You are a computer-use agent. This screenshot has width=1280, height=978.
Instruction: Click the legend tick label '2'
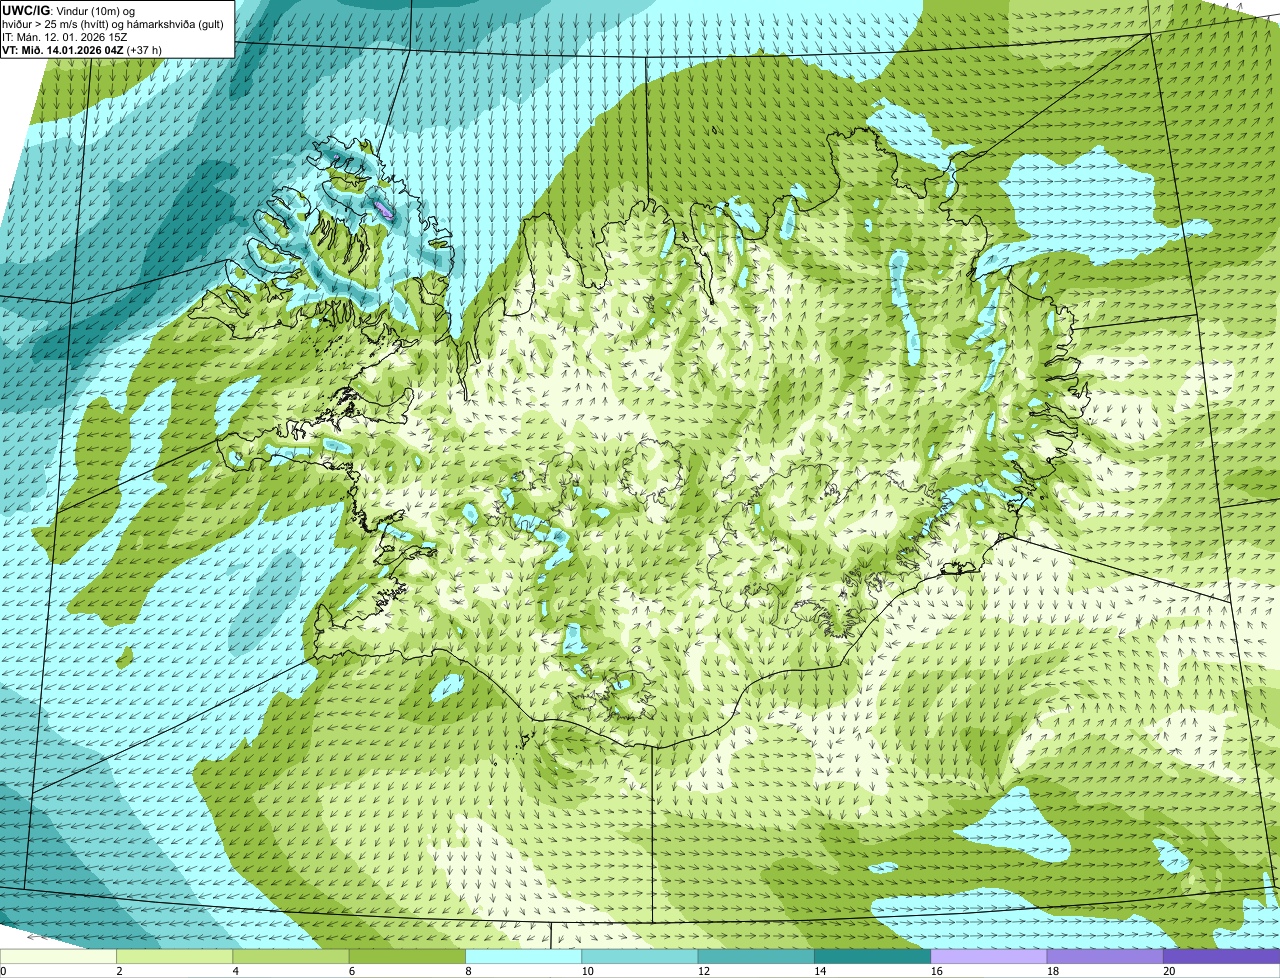(x=119, y=971)
